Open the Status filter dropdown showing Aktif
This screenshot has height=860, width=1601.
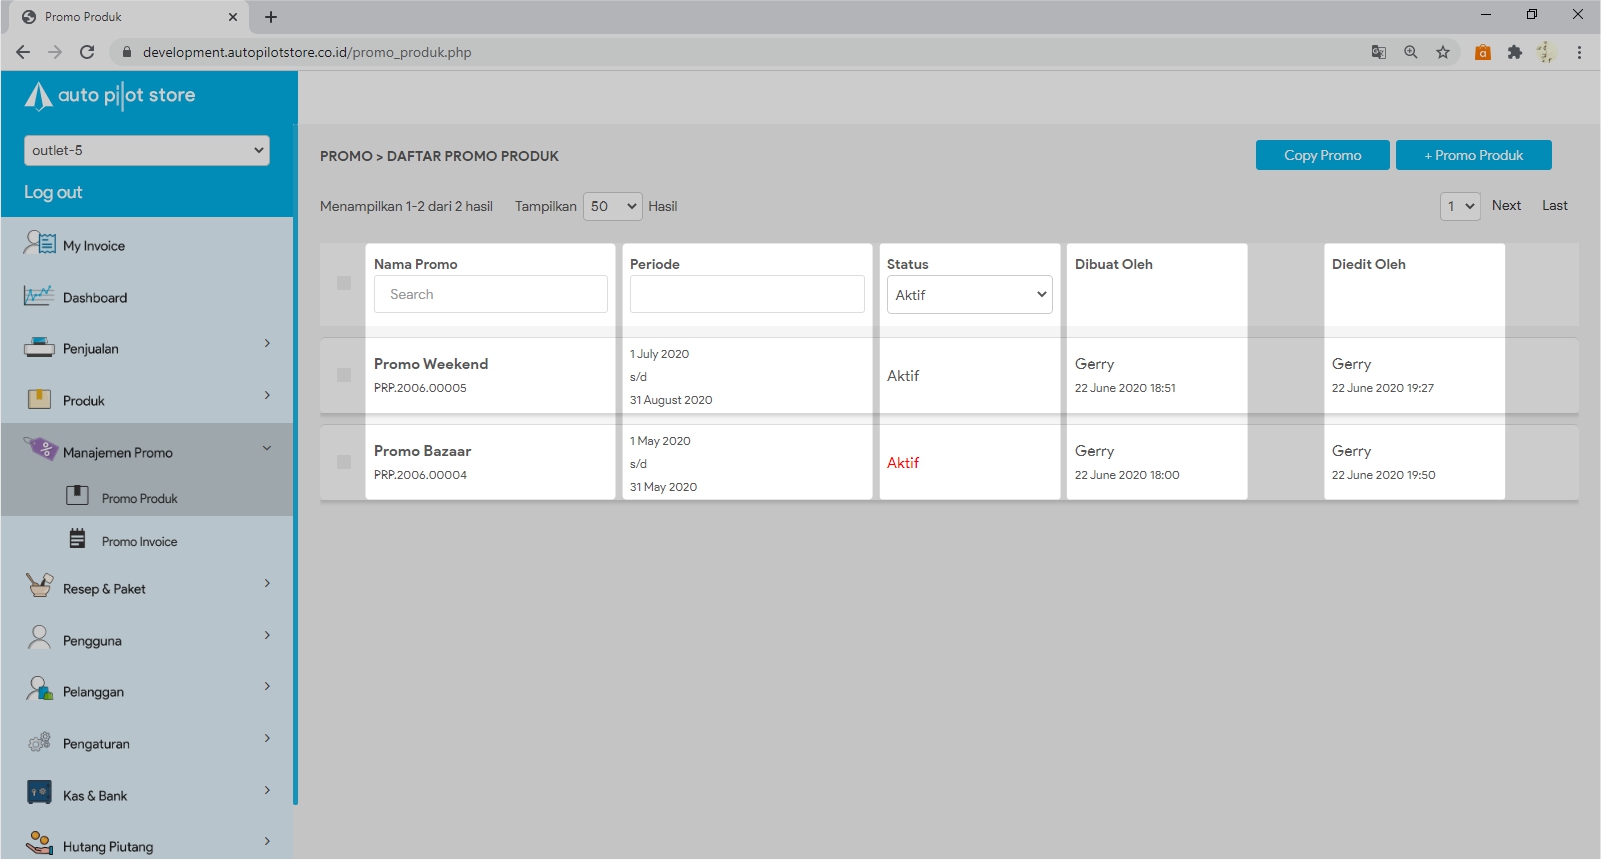click(x=969, y=295)
